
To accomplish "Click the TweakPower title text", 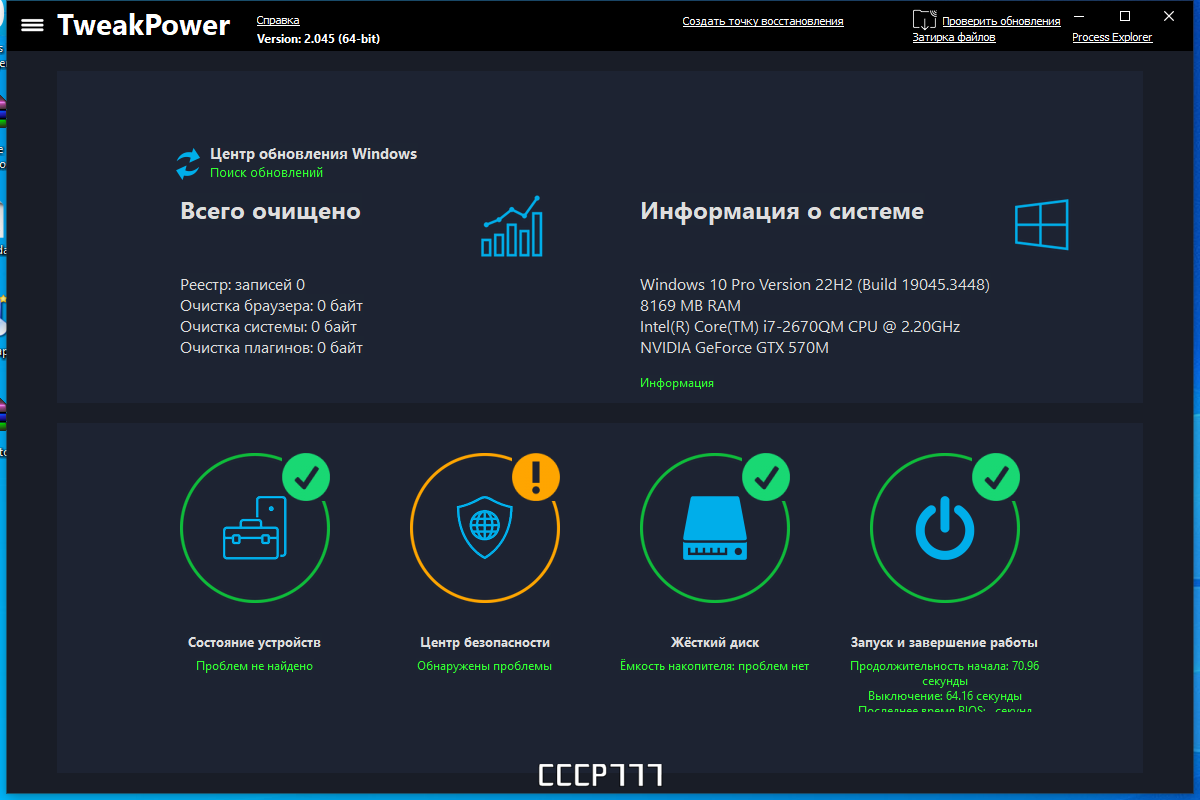I will click(143, 25).
